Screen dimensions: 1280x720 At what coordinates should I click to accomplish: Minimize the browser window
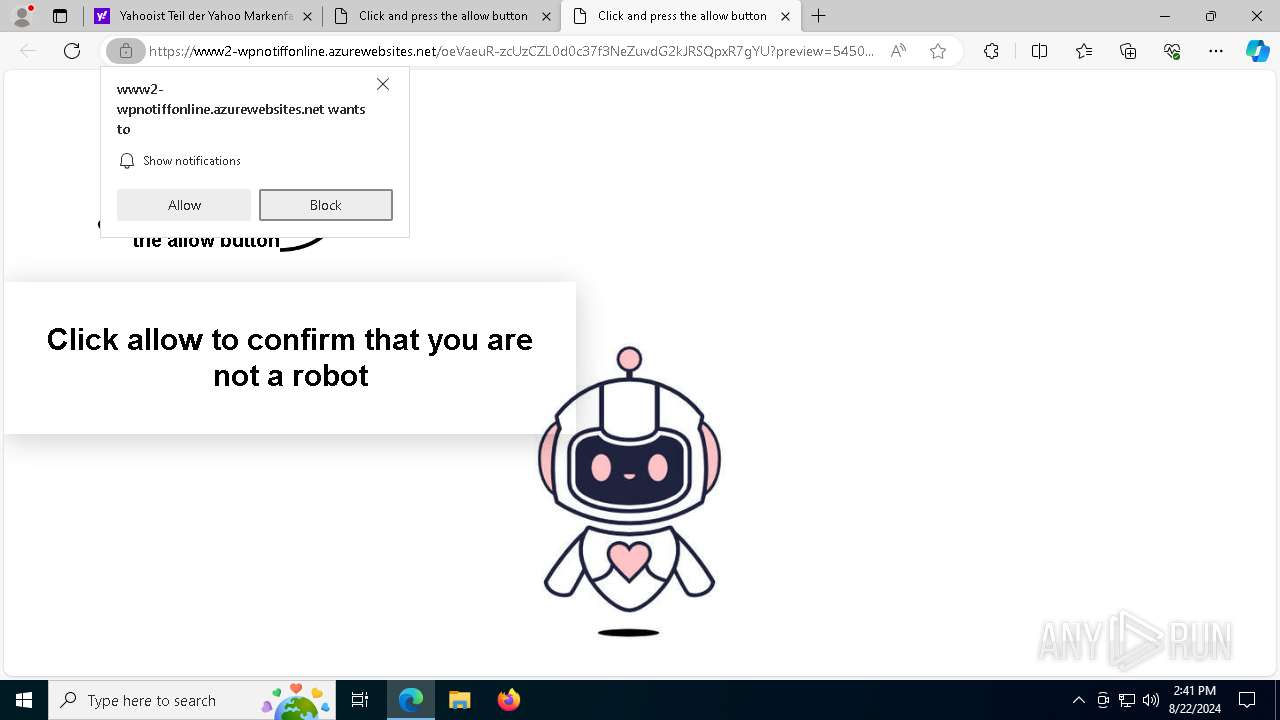click(1165, 16)
